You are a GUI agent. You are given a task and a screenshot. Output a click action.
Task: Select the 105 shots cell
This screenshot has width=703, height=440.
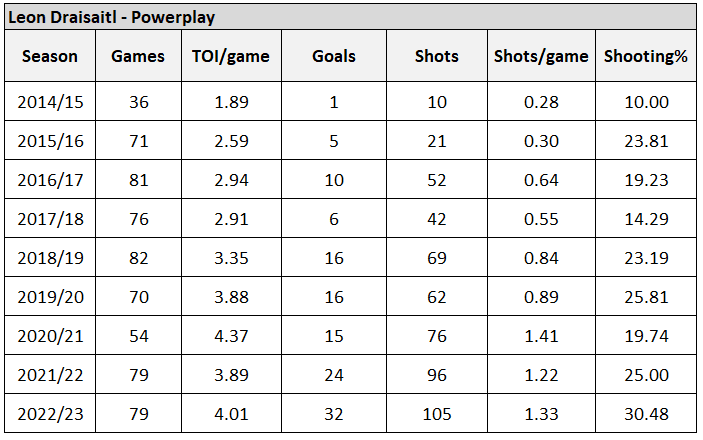(436, 414)
